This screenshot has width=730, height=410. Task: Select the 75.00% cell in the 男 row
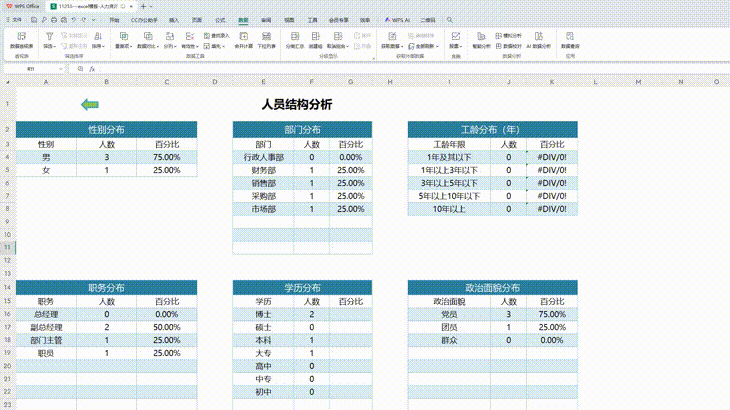coord(167,157)
